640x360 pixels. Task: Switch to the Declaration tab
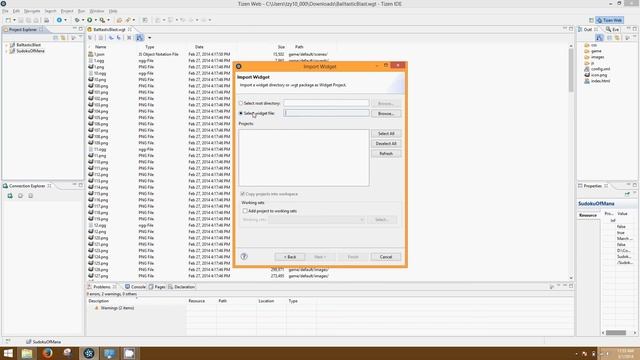182,287
